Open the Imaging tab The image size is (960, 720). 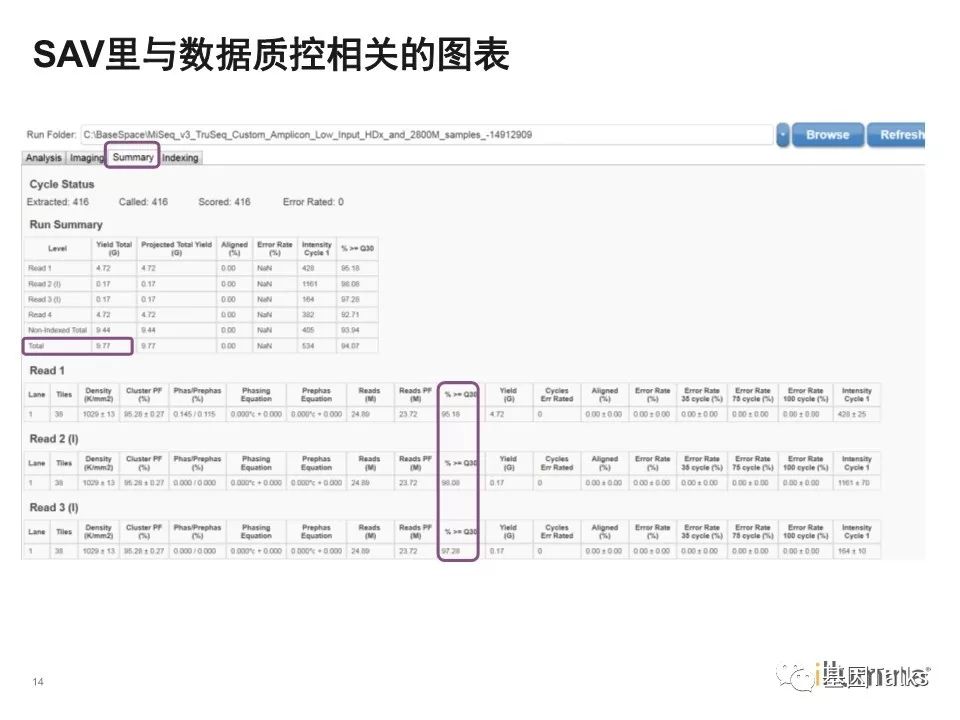coord(87,158)
